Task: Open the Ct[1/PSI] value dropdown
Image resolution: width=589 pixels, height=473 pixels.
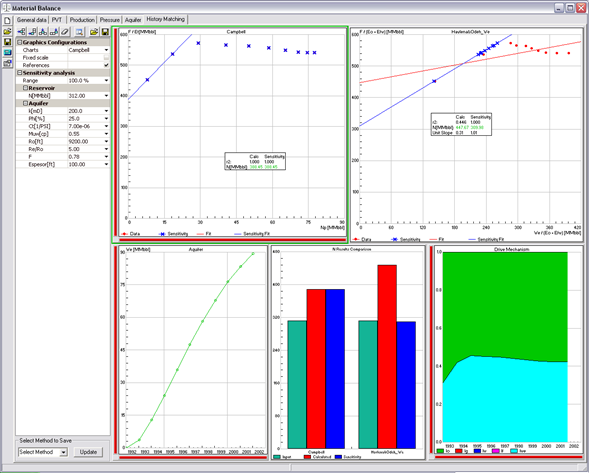Action: pyautogui.click(x=106, y=126)
